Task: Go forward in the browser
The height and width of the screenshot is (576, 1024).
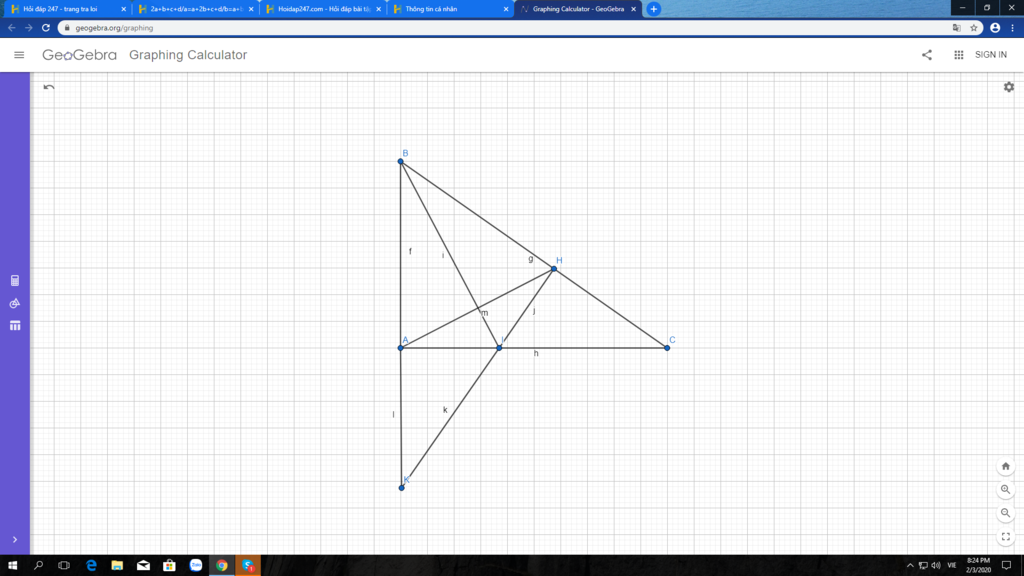Action: click(x=29, y=28)
